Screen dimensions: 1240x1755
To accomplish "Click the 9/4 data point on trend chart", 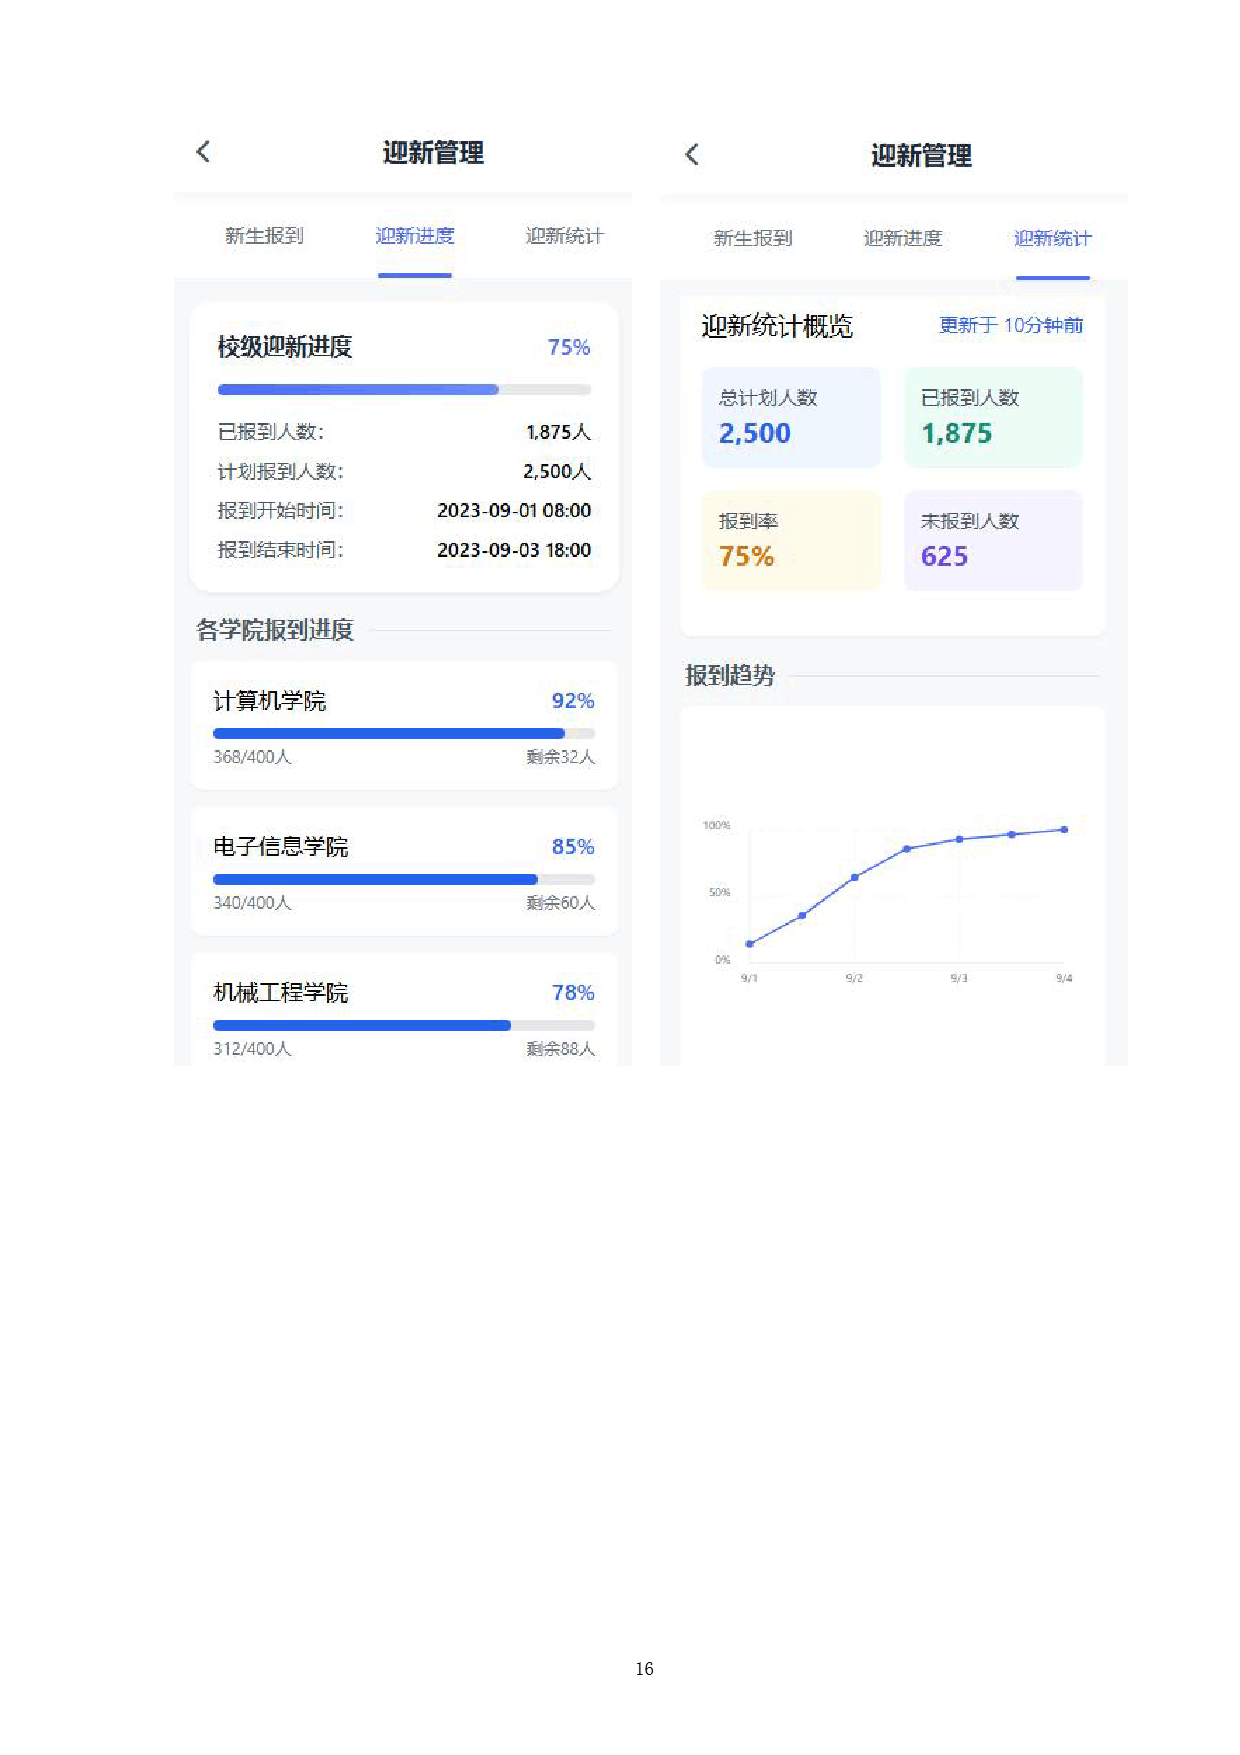I will tap(1064, 829).
